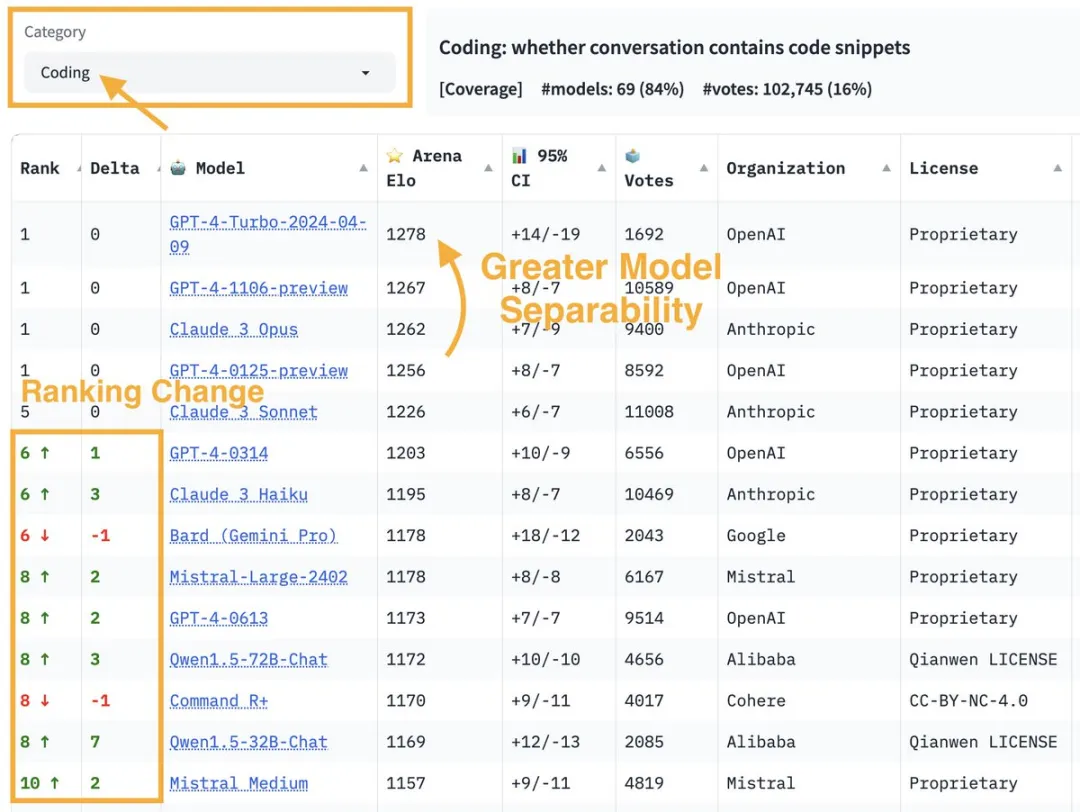Click the Category dropdown caret arrow
This screenshot has height=812, width=1080.
[365, 73]
